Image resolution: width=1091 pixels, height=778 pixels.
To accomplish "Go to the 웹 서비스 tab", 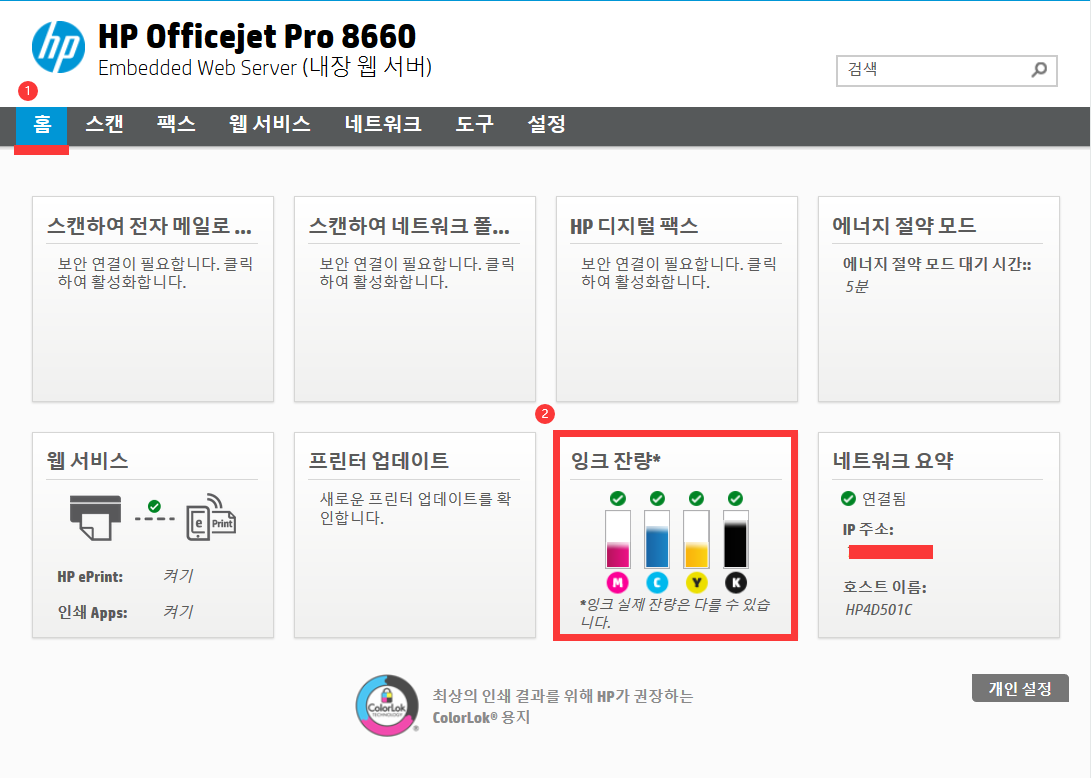I will (270, 125).
